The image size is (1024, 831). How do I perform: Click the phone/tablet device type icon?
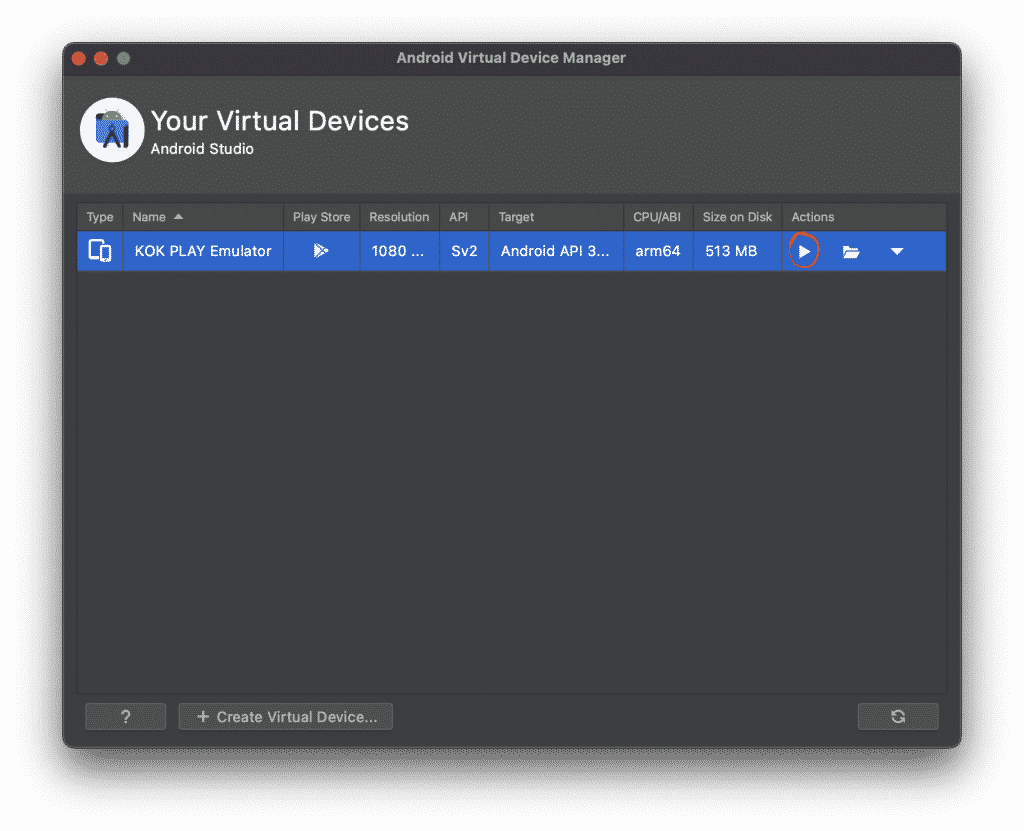pyautogui.click(x=100, y=251)
